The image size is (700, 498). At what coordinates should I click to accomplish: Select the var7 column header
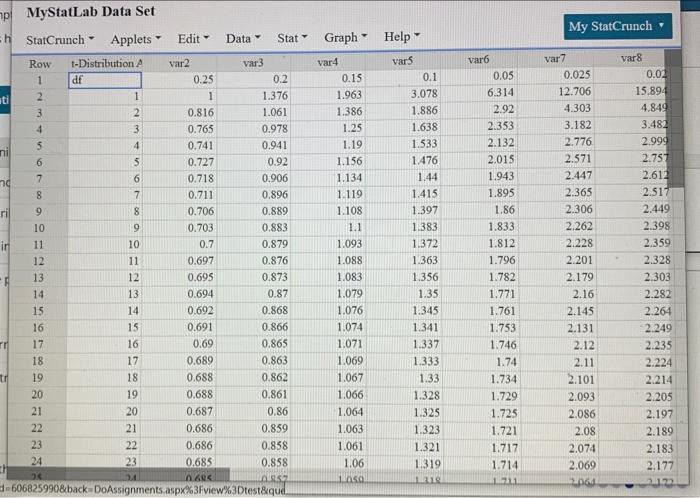[555, 58]
